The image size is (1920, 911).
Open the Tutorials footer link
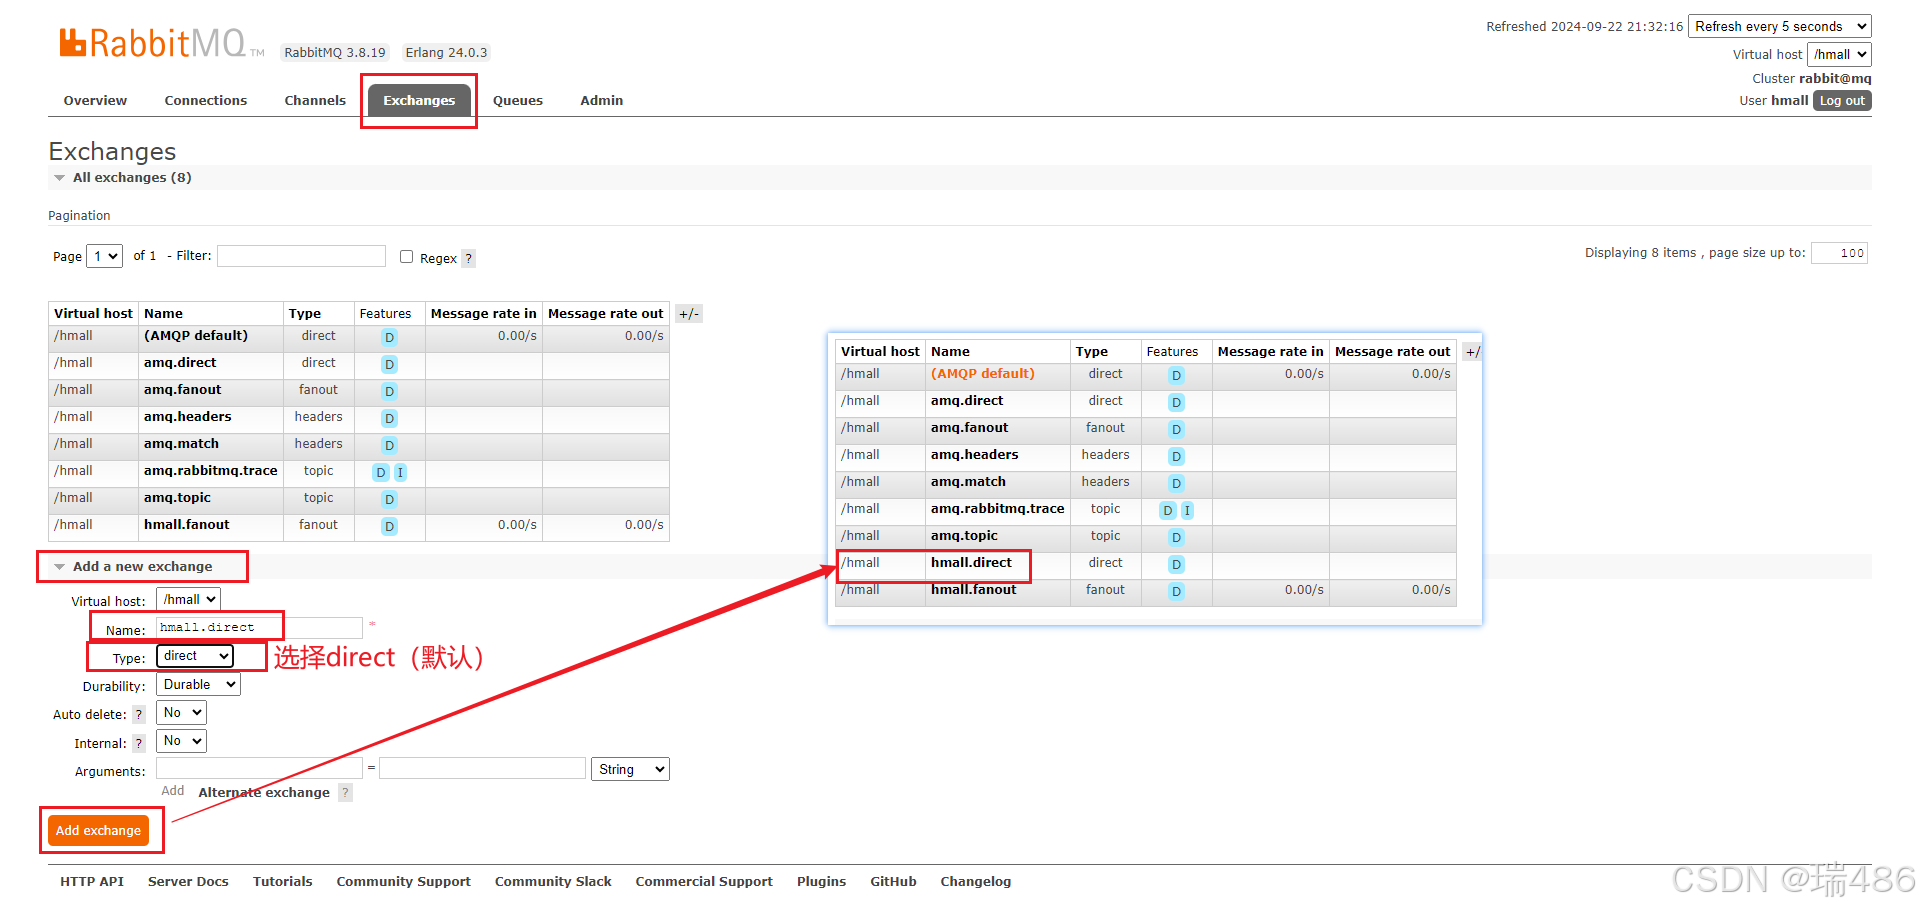click(283, 882)
